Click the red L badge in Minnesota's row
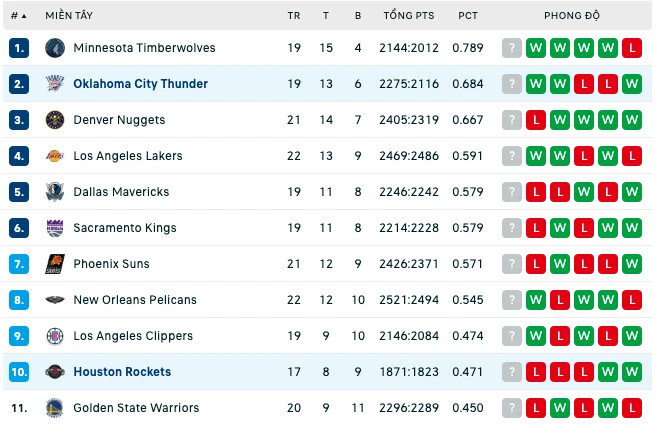 pyautogui.click(x=632, y=48)
